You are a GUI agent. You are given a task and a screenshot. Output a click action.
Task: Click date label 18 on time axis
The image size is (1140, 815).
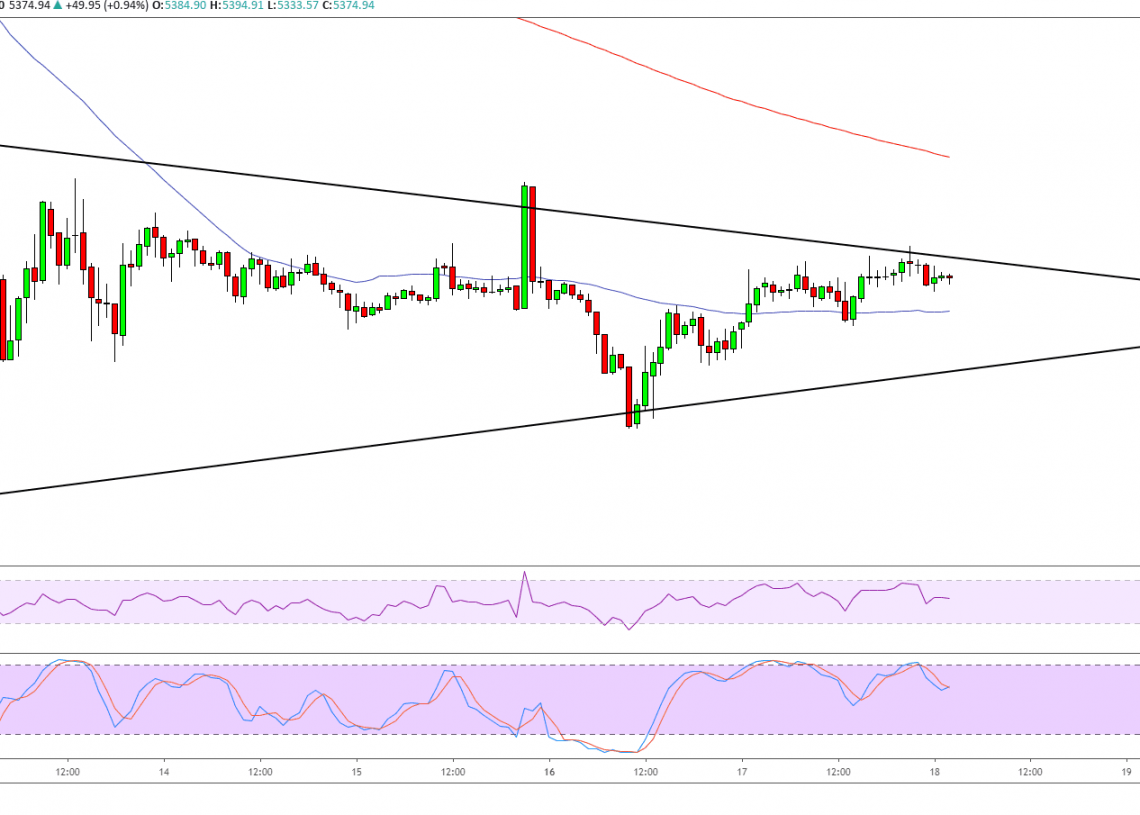coord(934,772)
